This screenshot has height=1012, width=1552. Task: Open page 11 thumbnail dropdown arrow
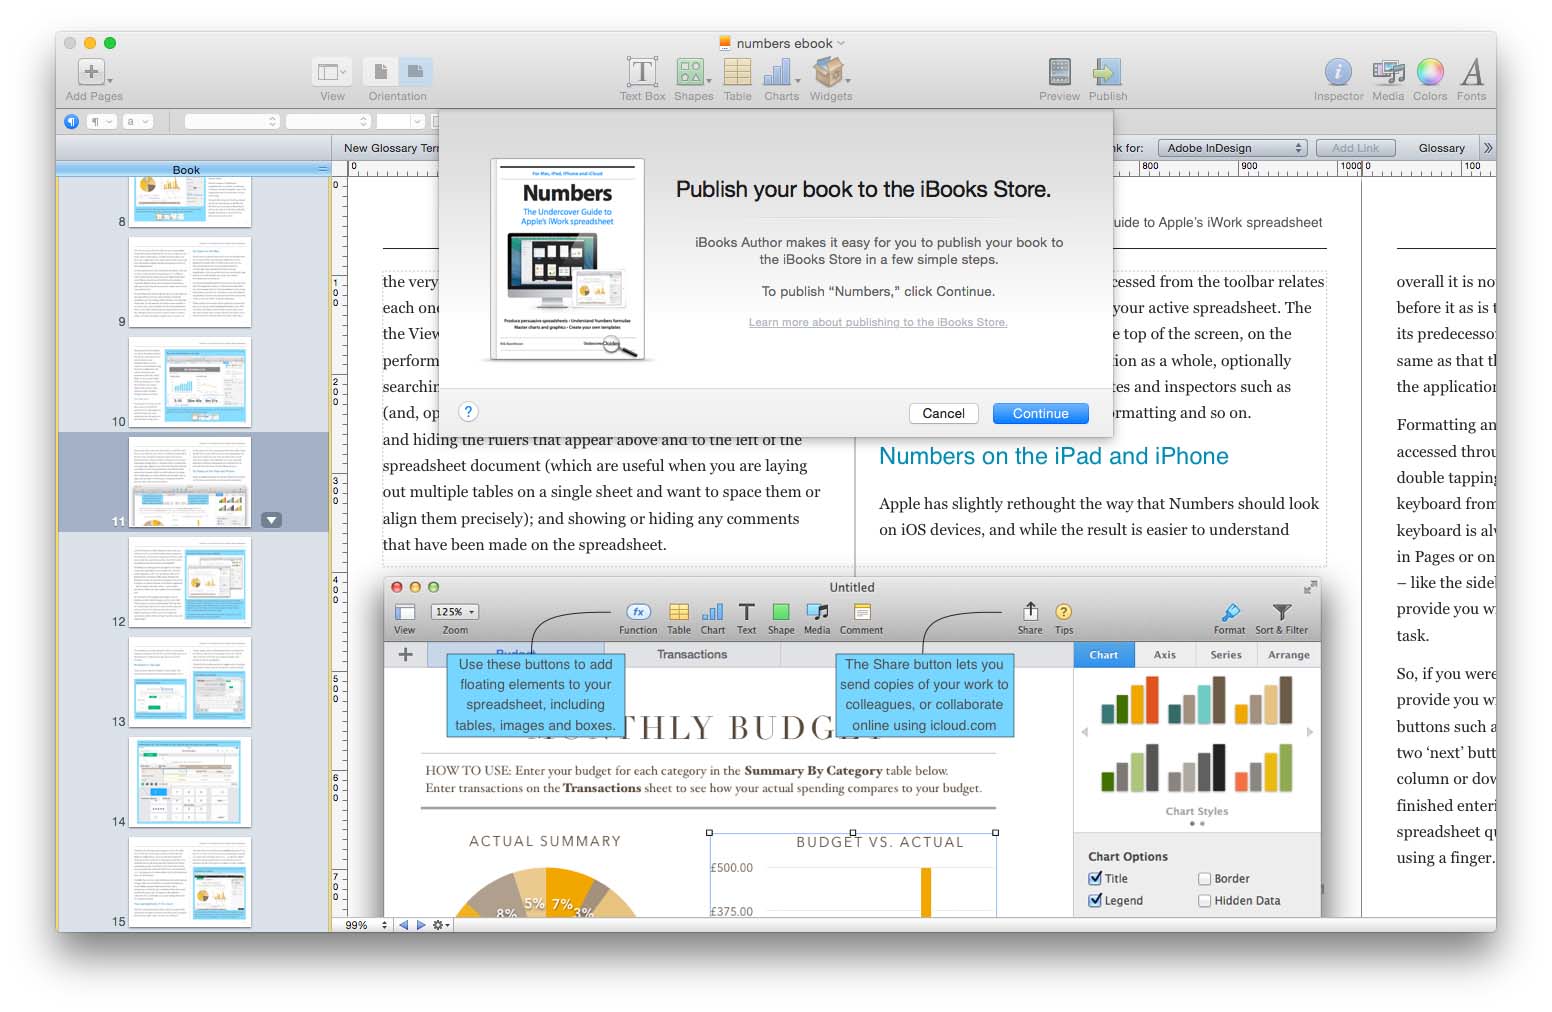[271, 520]
